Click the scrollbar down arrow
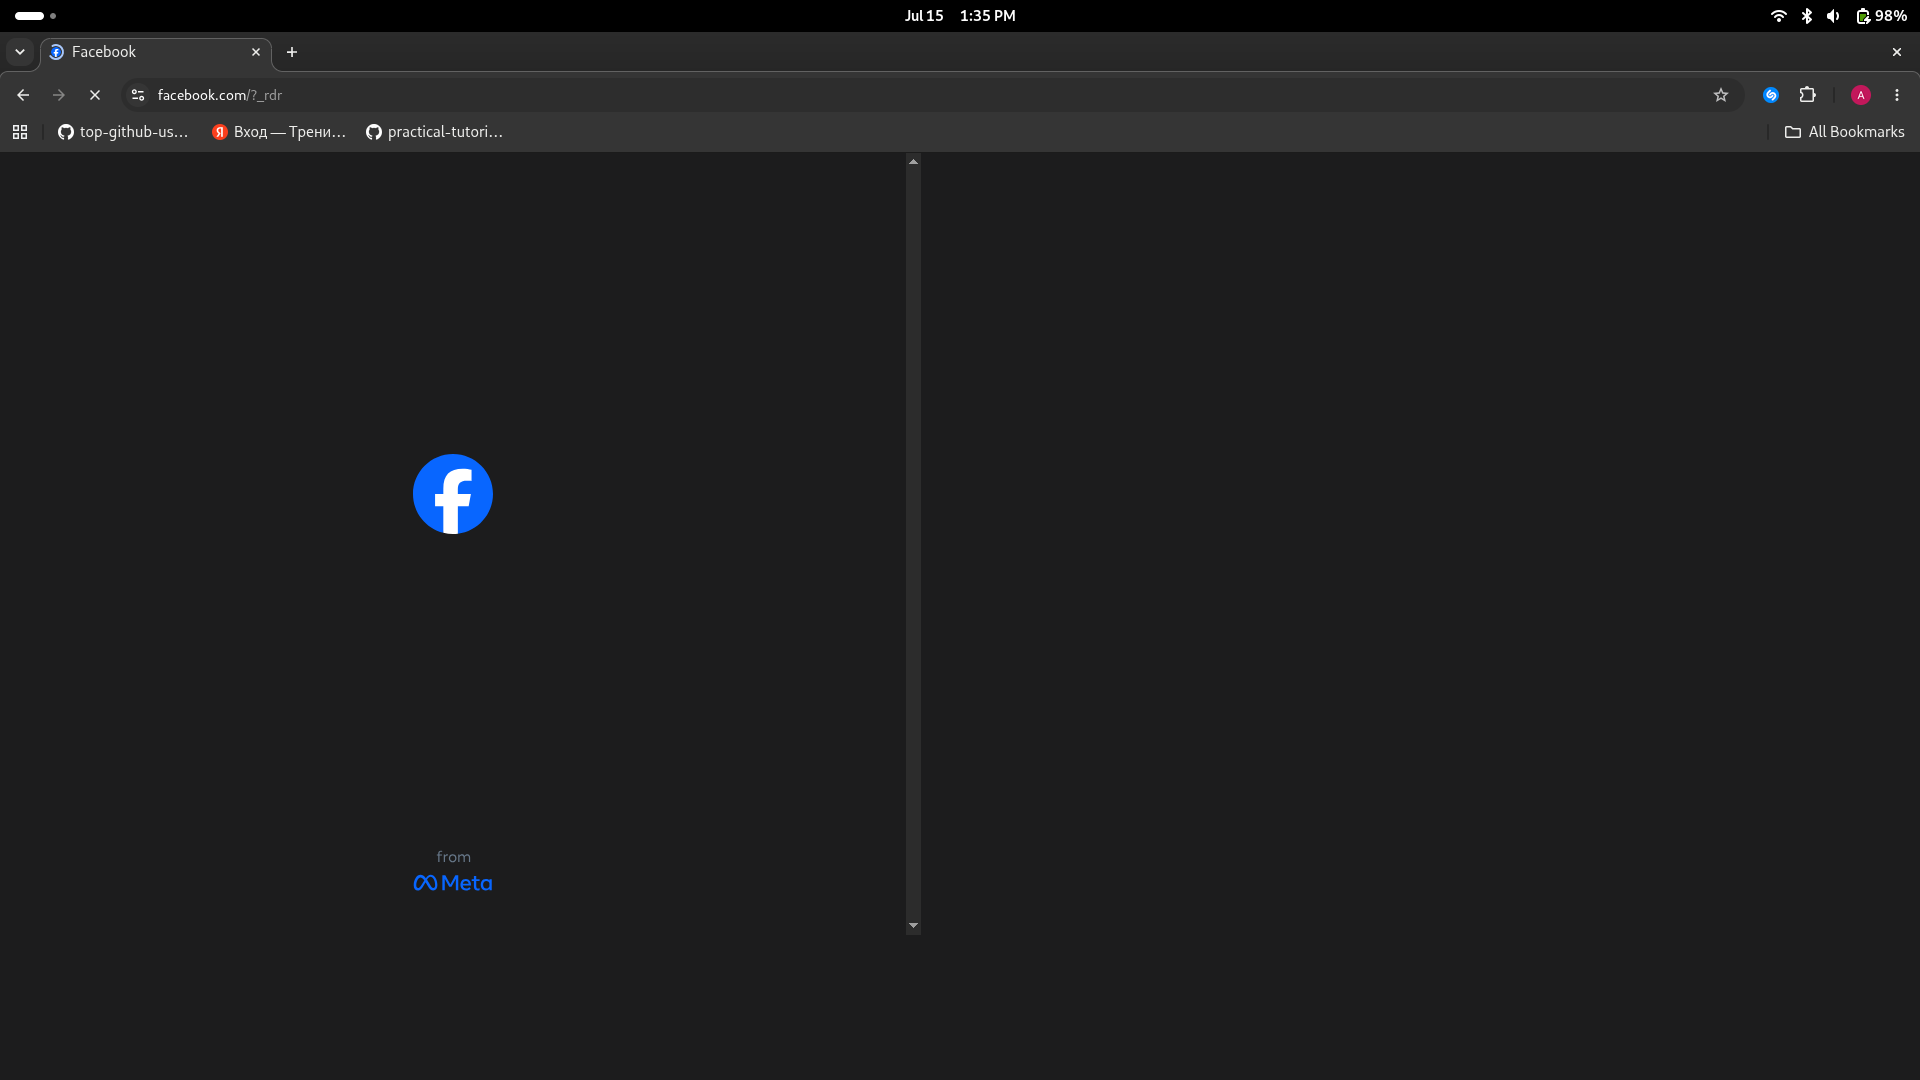The height and width of the screenshot is (1080, 1920). pos(913,926)
